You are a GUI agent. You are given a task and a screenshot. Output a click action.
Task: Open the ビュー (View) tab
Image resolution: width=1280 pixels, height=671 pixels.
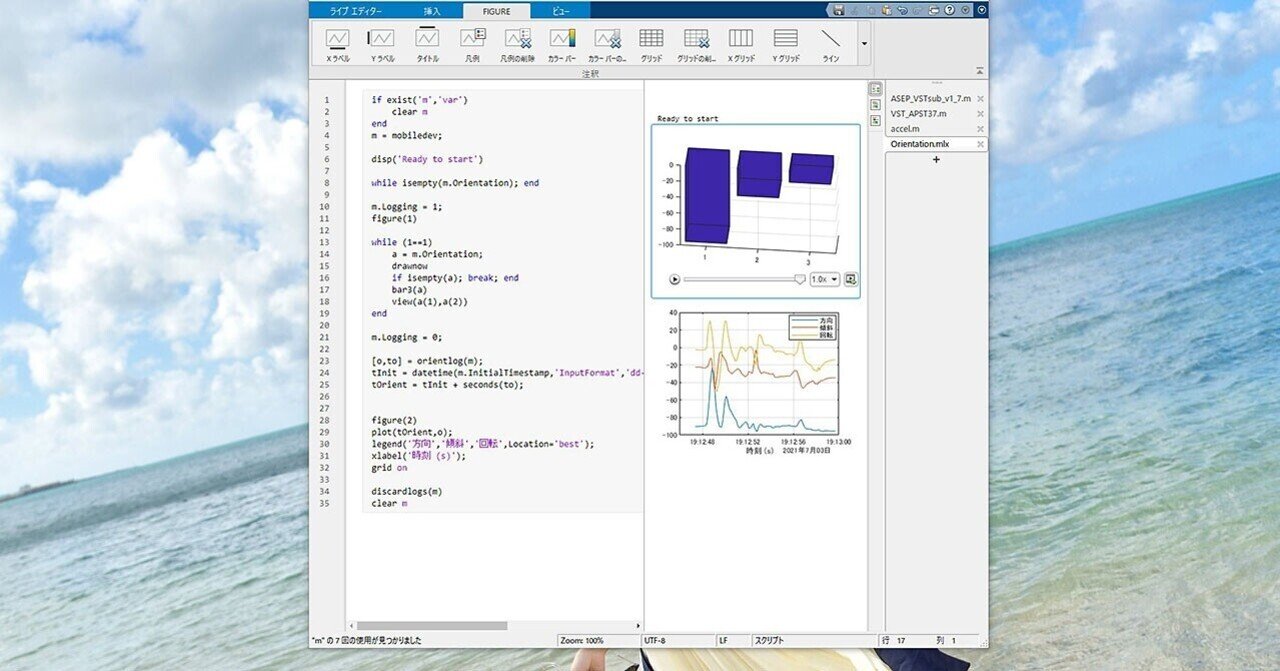point(561,10)
